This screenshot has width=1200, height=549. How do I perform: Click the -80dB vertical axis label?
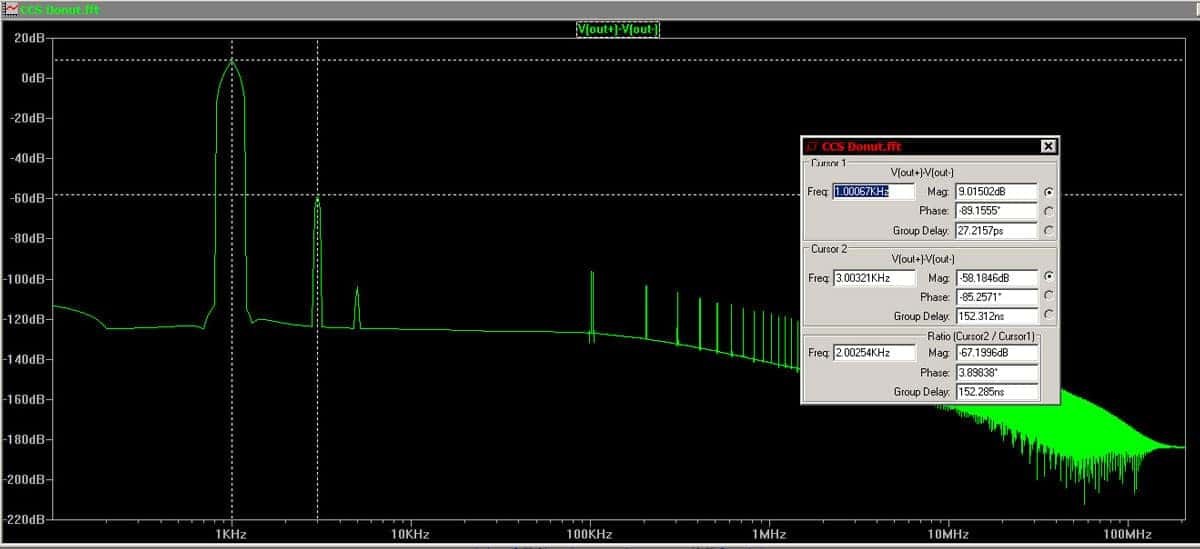click(x=27, y=239)
